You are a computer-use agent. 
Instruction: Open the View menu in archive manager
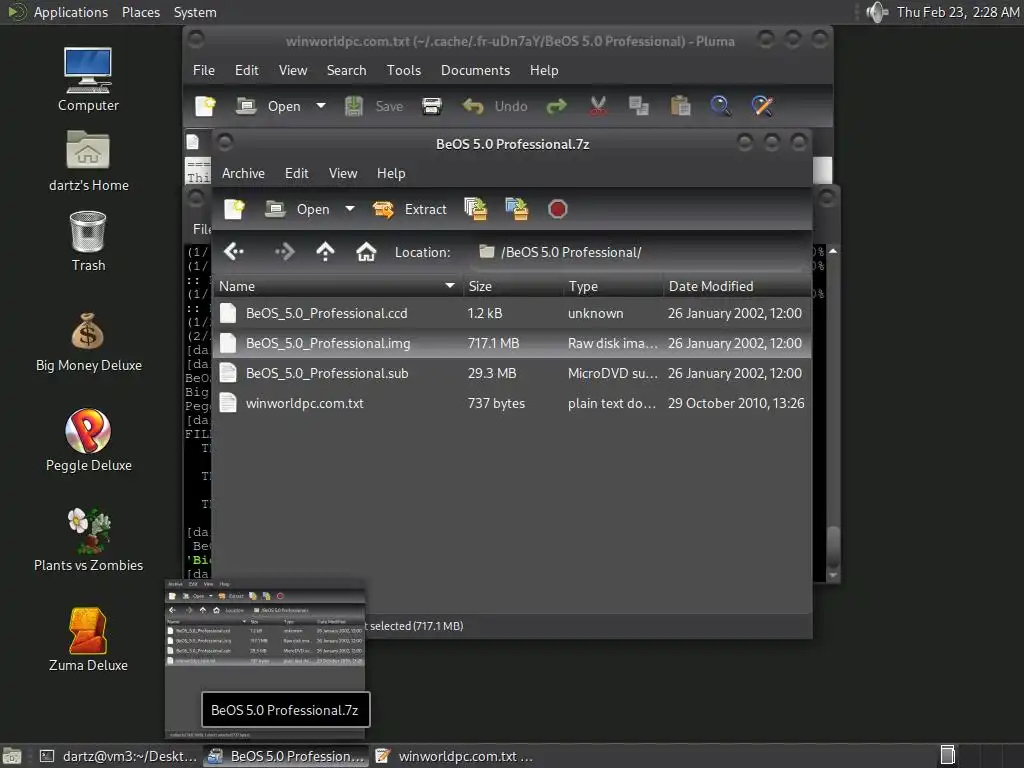(343, 173)
